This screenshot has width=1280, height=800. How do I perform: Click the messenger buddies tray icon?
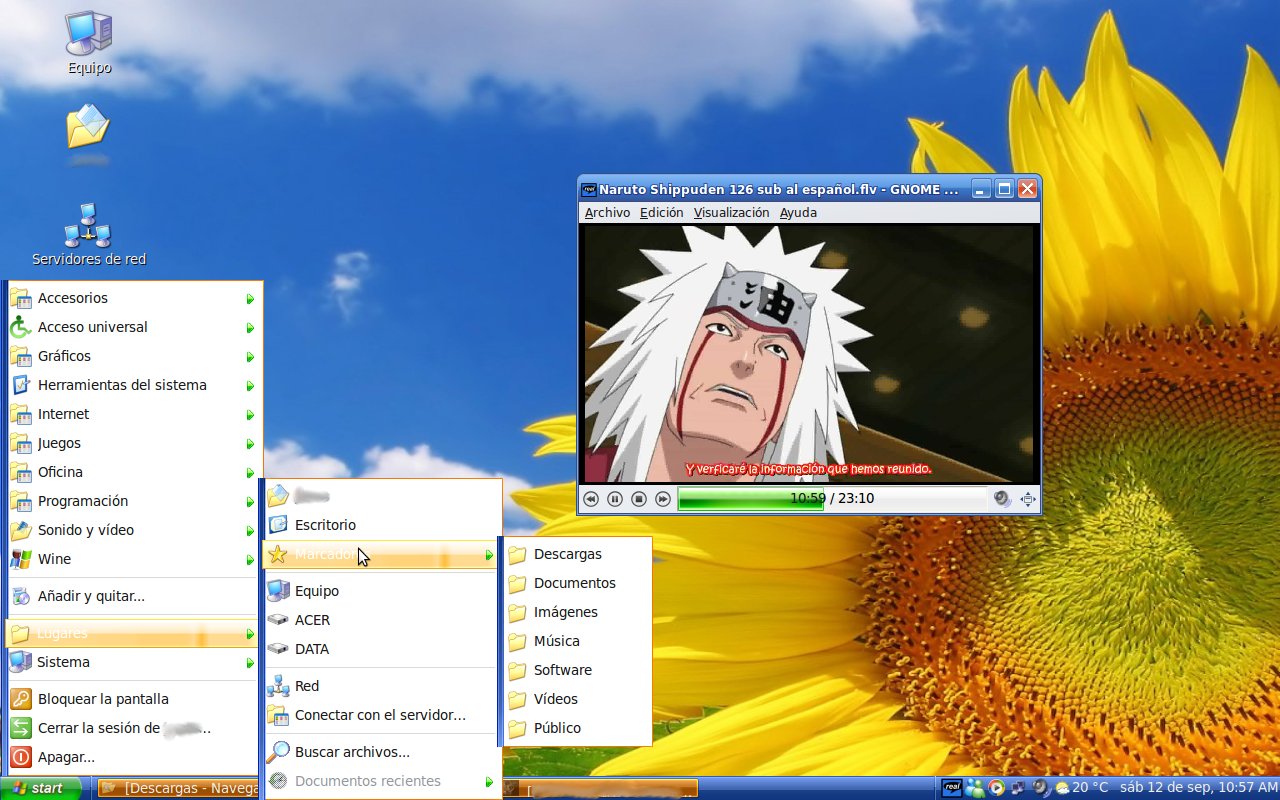click(x=974, y=788)
